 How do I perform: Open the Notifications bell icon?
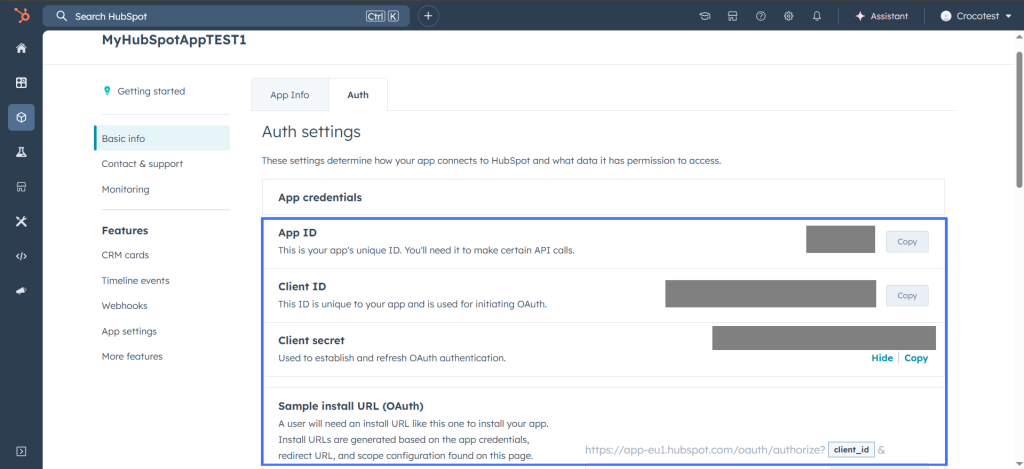click(x=817, y=16)
